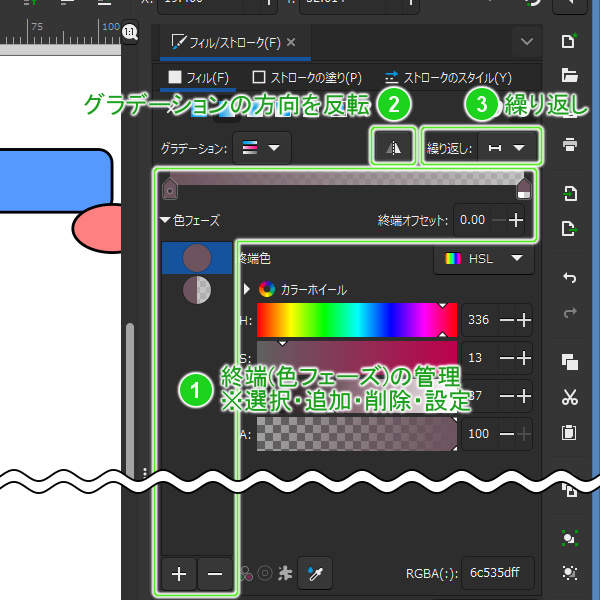Click the right stop handle on gradient bar
Image resolution: width=600 pixels, height=600 pixels.
click(x=523, y=188)
